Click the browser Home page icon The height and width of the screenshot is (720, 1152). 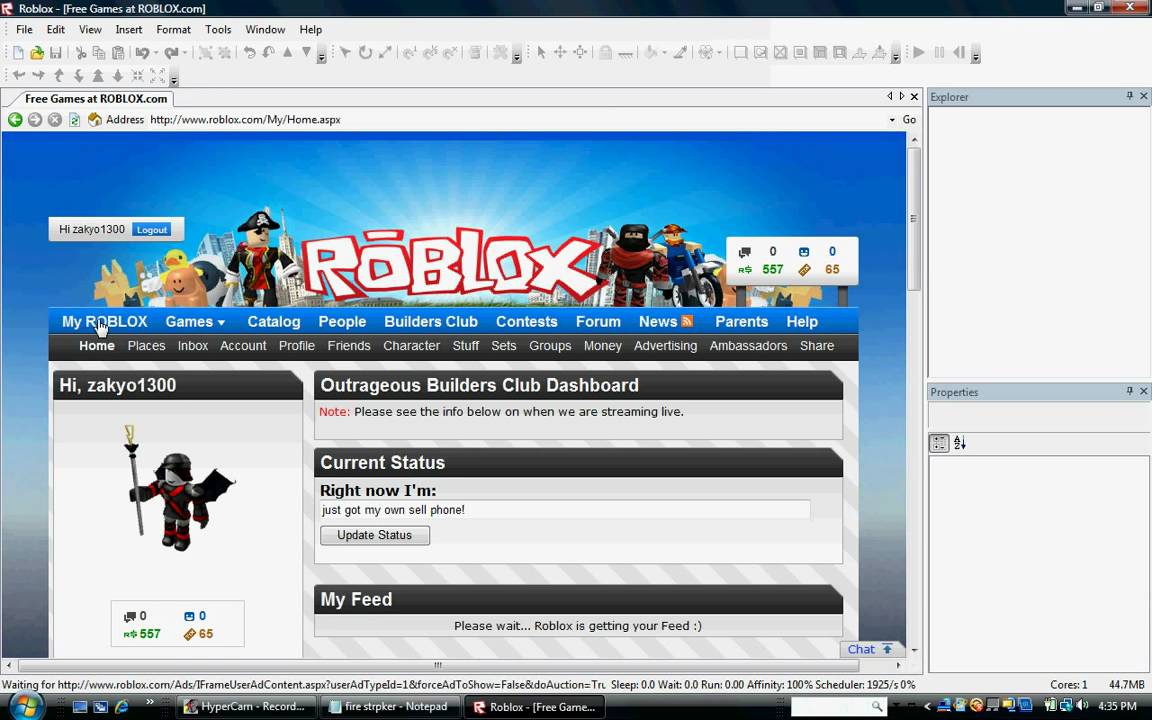click(x=95, y=120)
